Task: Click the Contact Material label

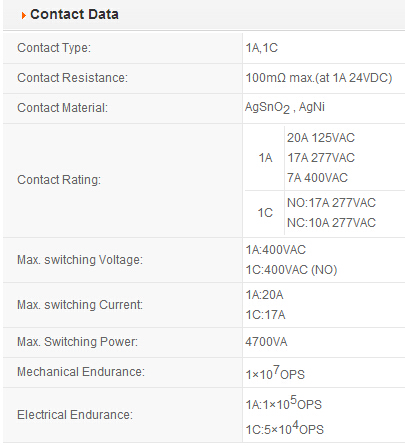Action: point(63,108)
